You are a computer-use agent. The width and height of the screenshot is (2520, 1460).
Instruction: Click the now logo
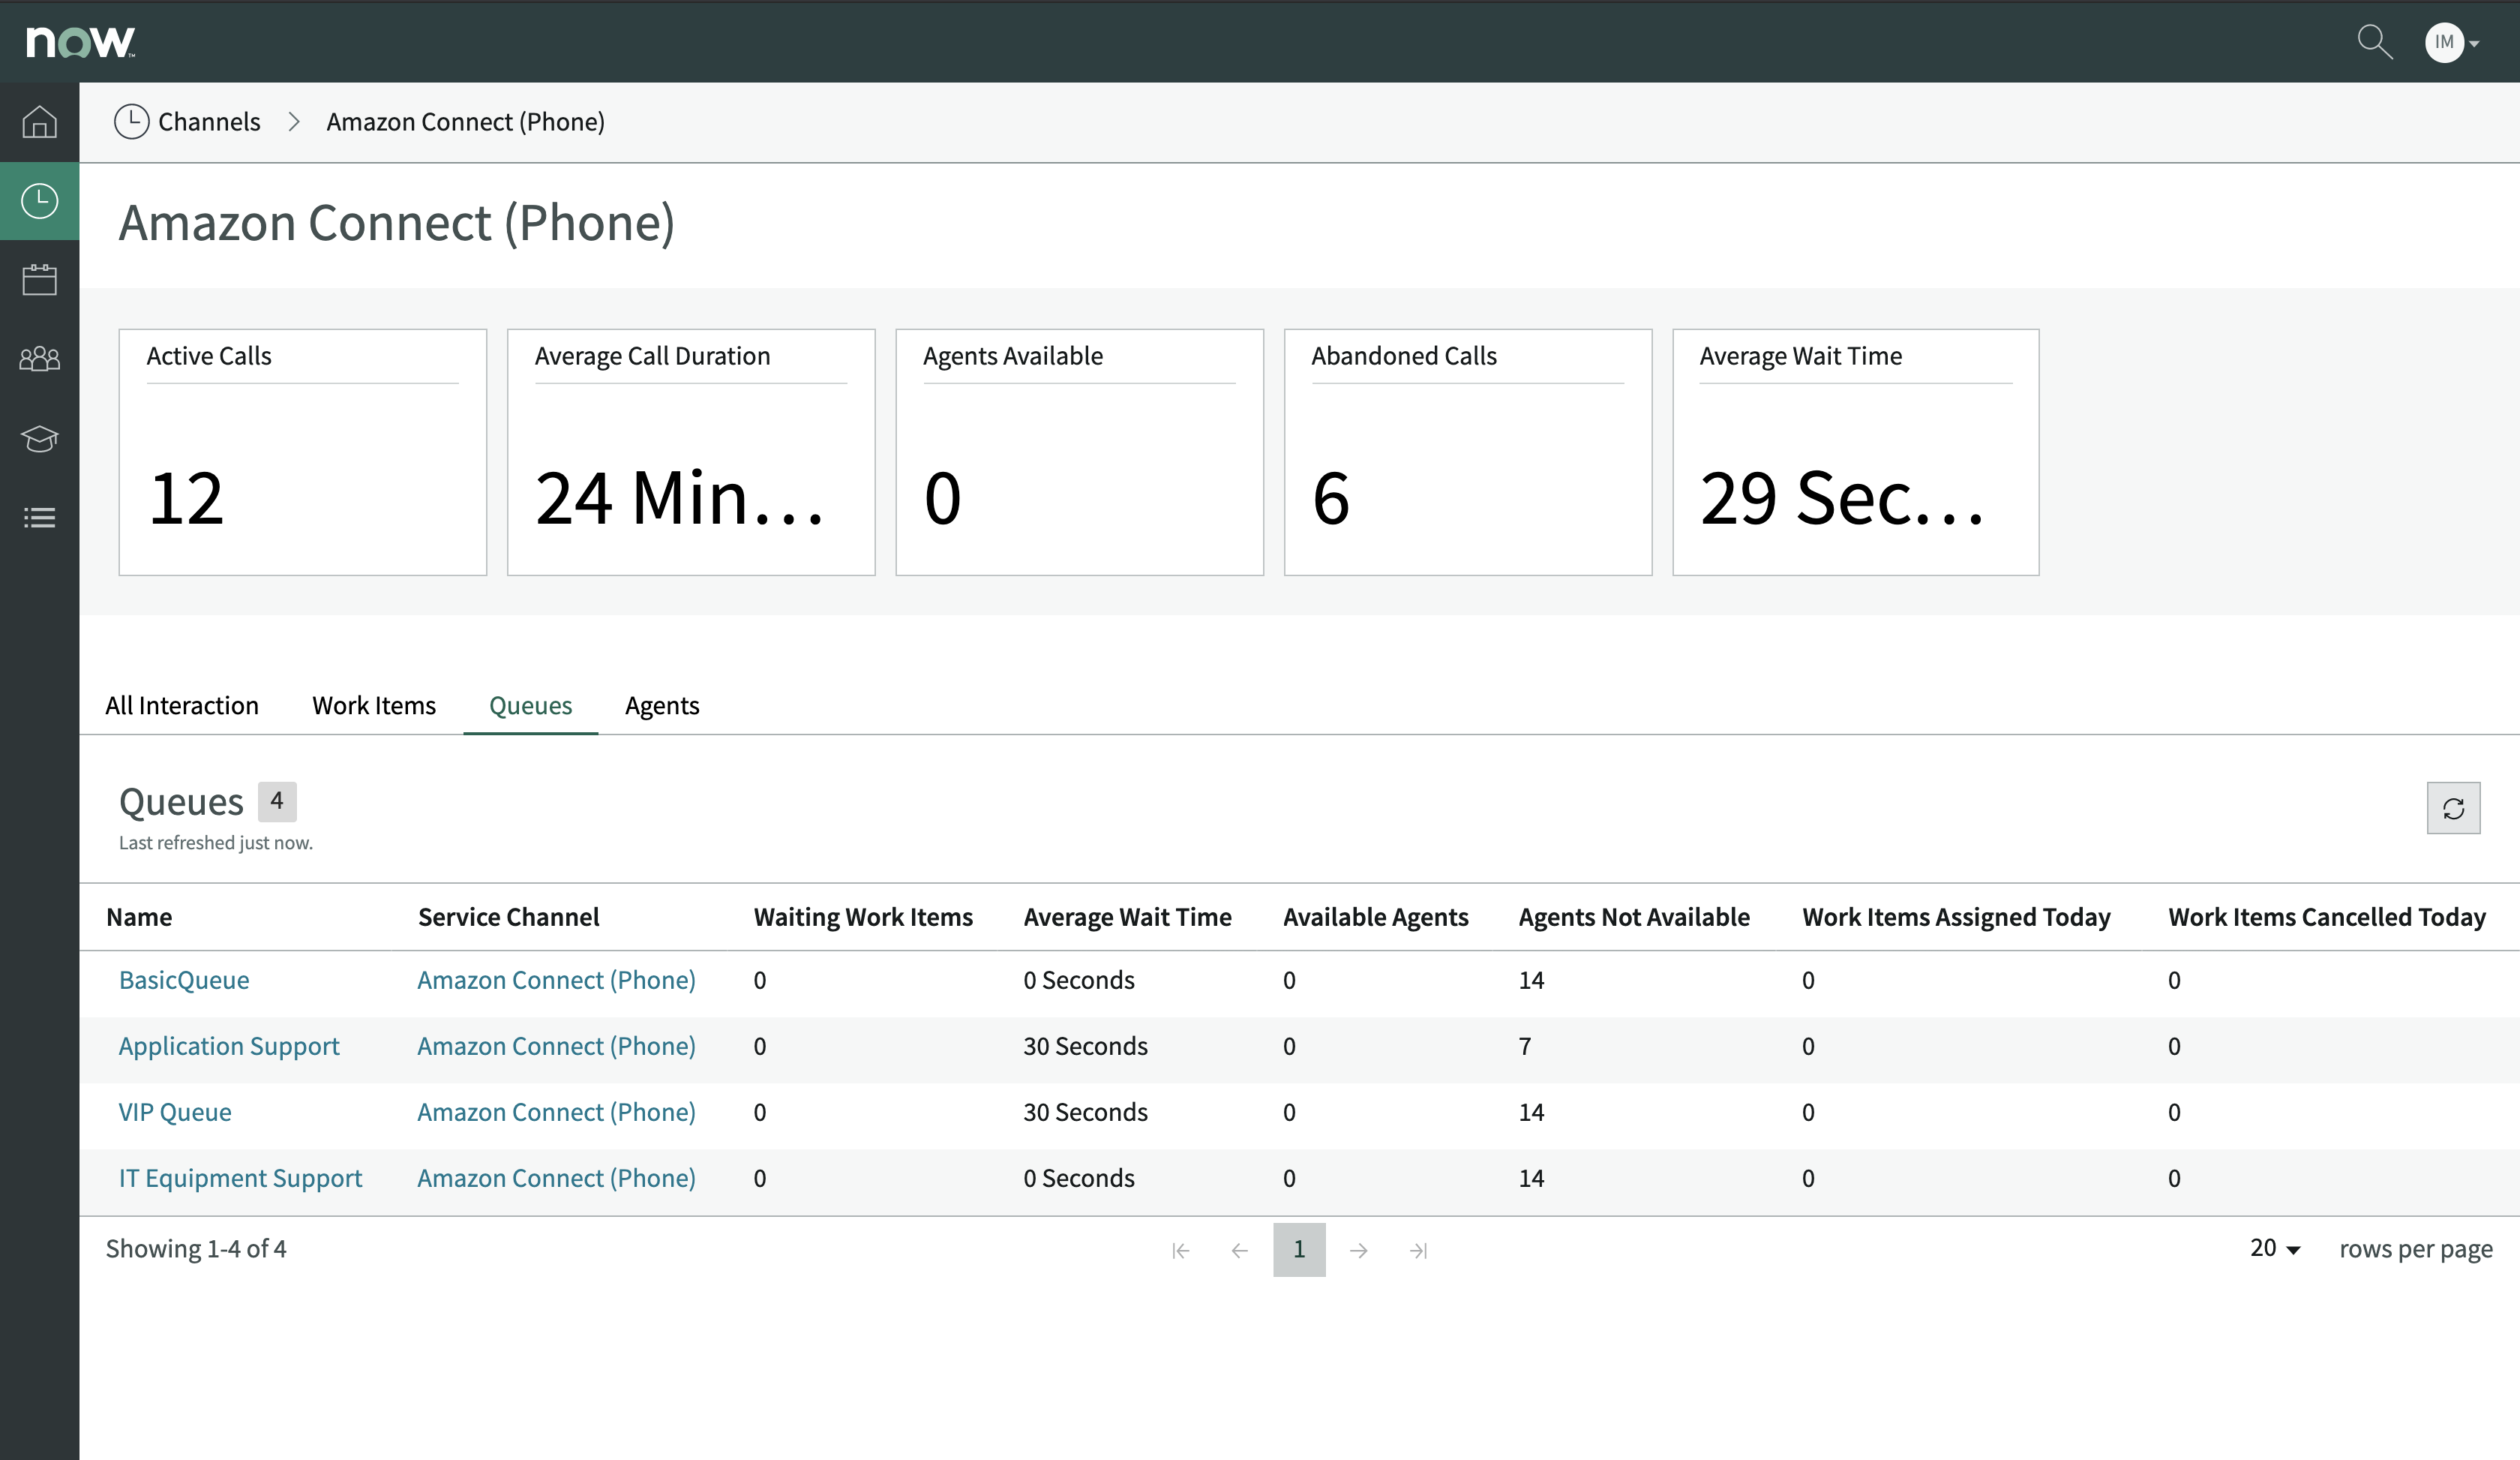coord(80,41)
